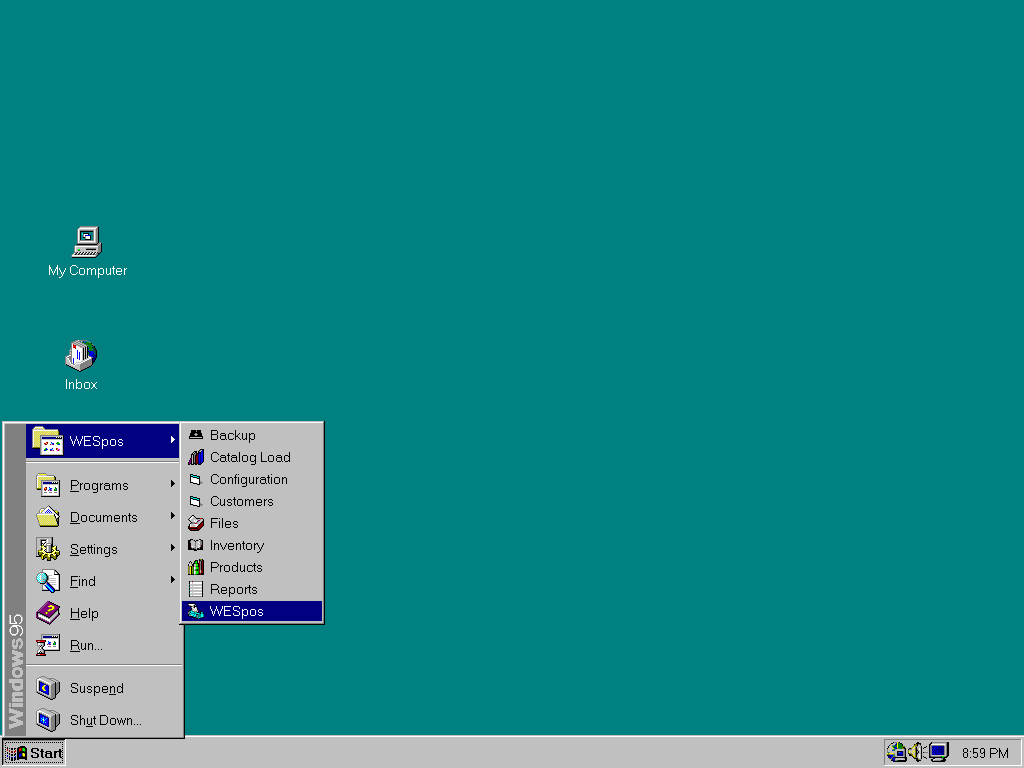
Task: Expand the Find submenu arrow
Action: (x=172, y=580)
